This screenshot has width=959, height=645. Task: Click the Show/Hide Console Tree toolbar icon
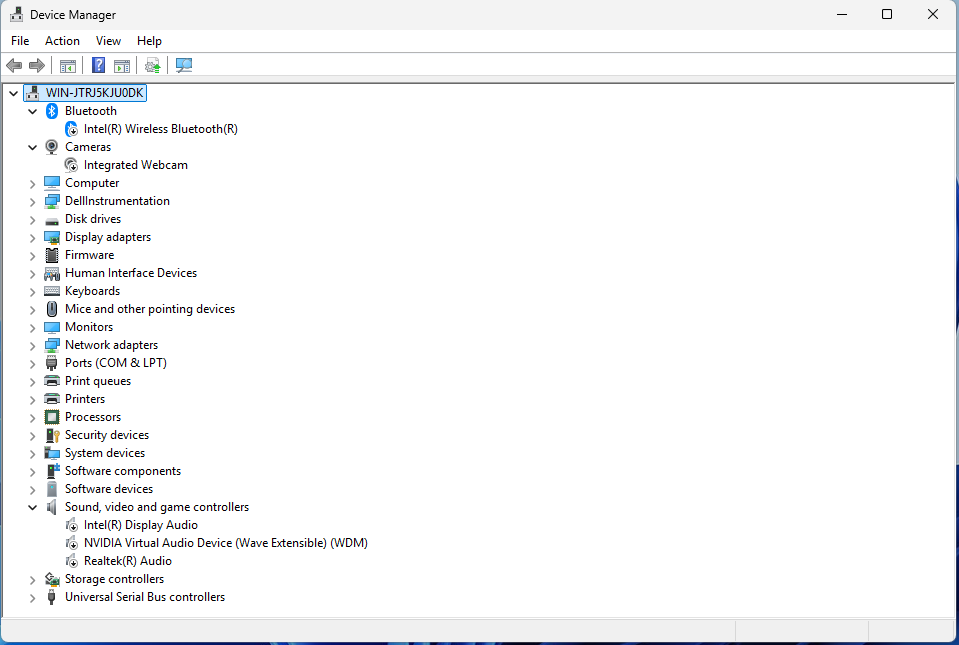pos(68,65)
